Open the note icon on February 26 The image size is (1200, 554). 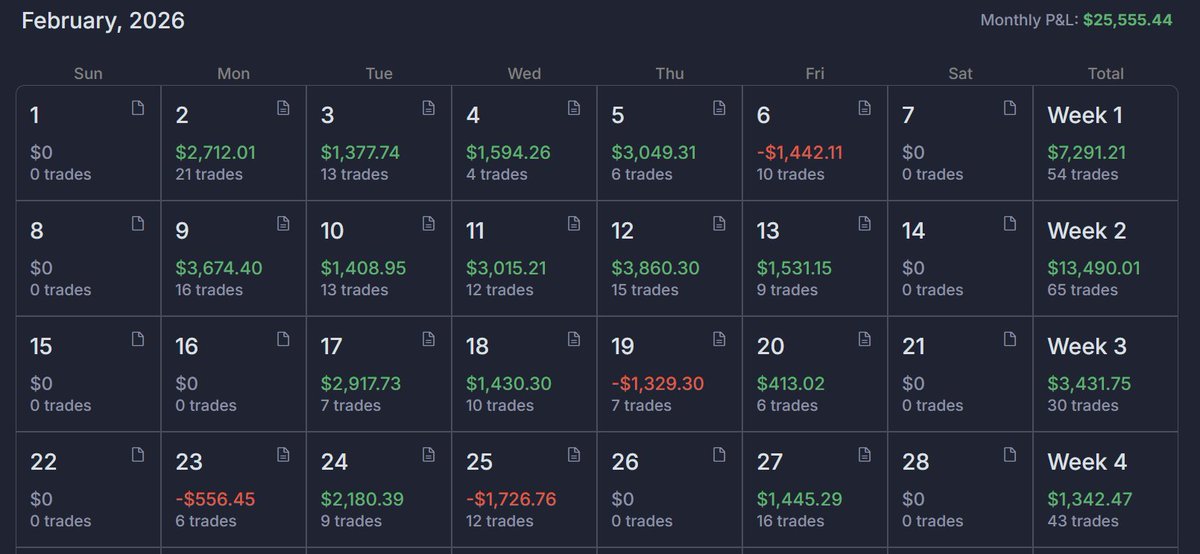(x=720, y=454)
